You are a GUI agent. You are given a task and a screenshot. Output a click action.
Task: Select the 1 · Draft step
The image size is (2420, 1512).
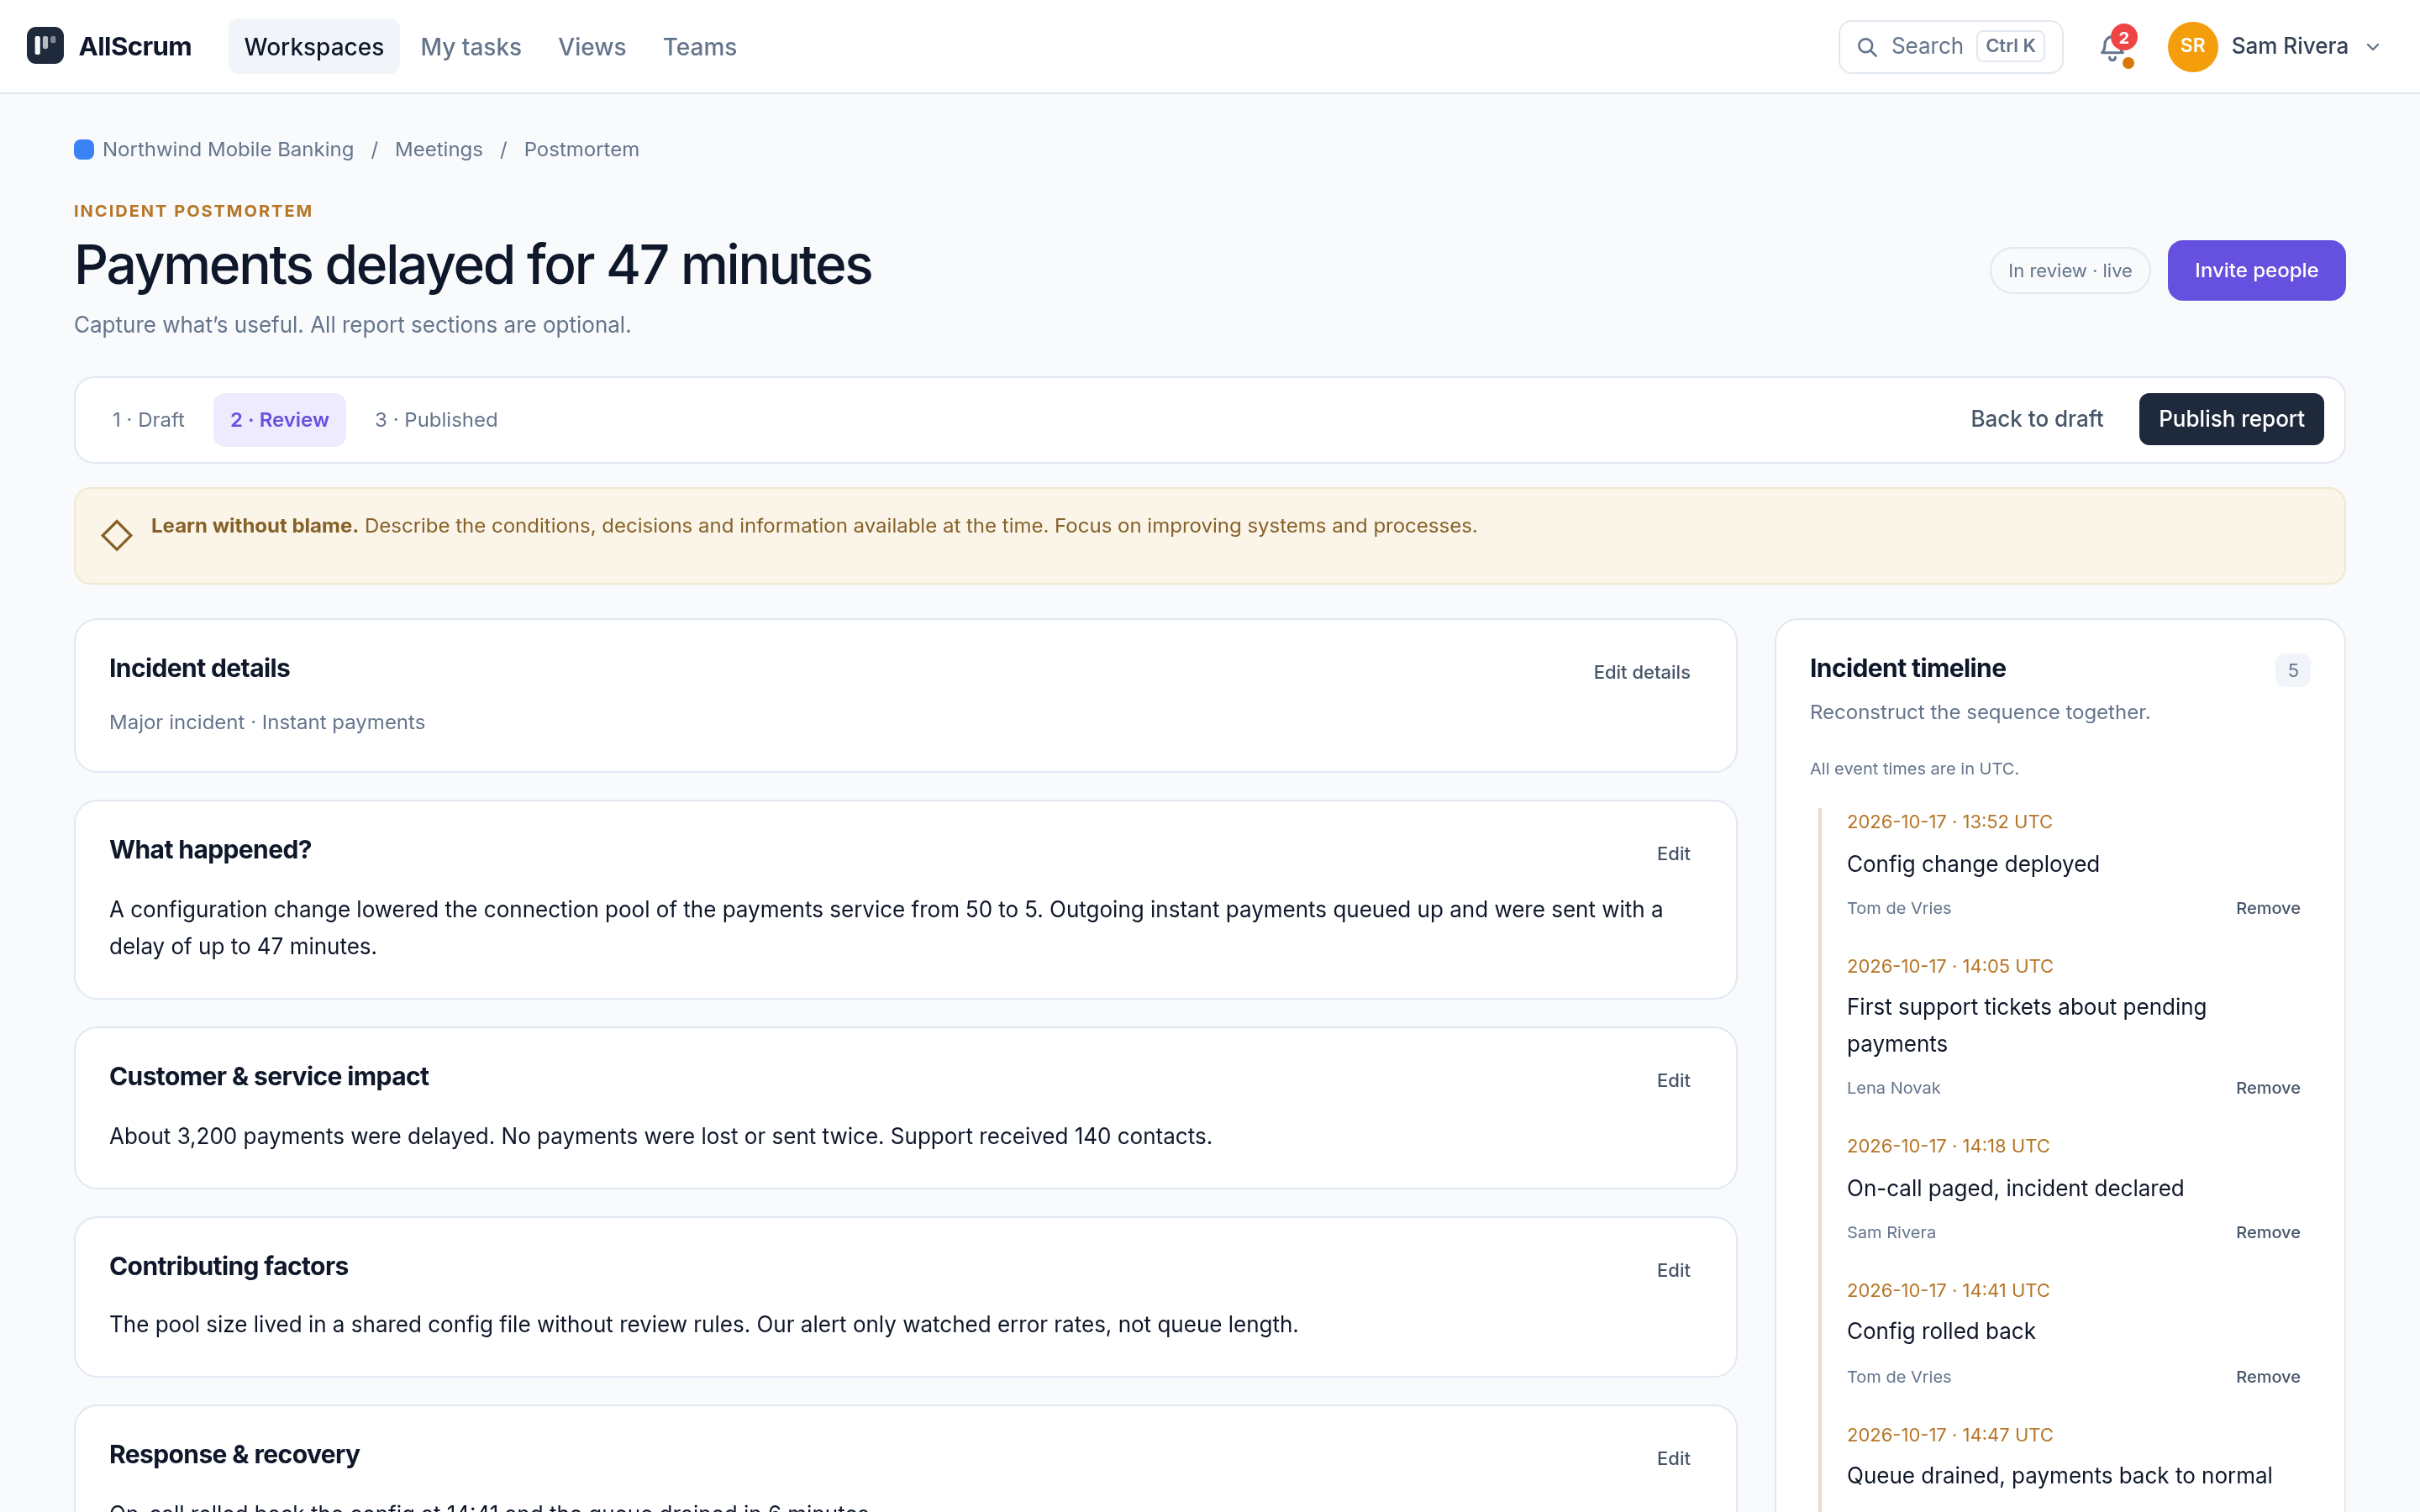[148, 420]
